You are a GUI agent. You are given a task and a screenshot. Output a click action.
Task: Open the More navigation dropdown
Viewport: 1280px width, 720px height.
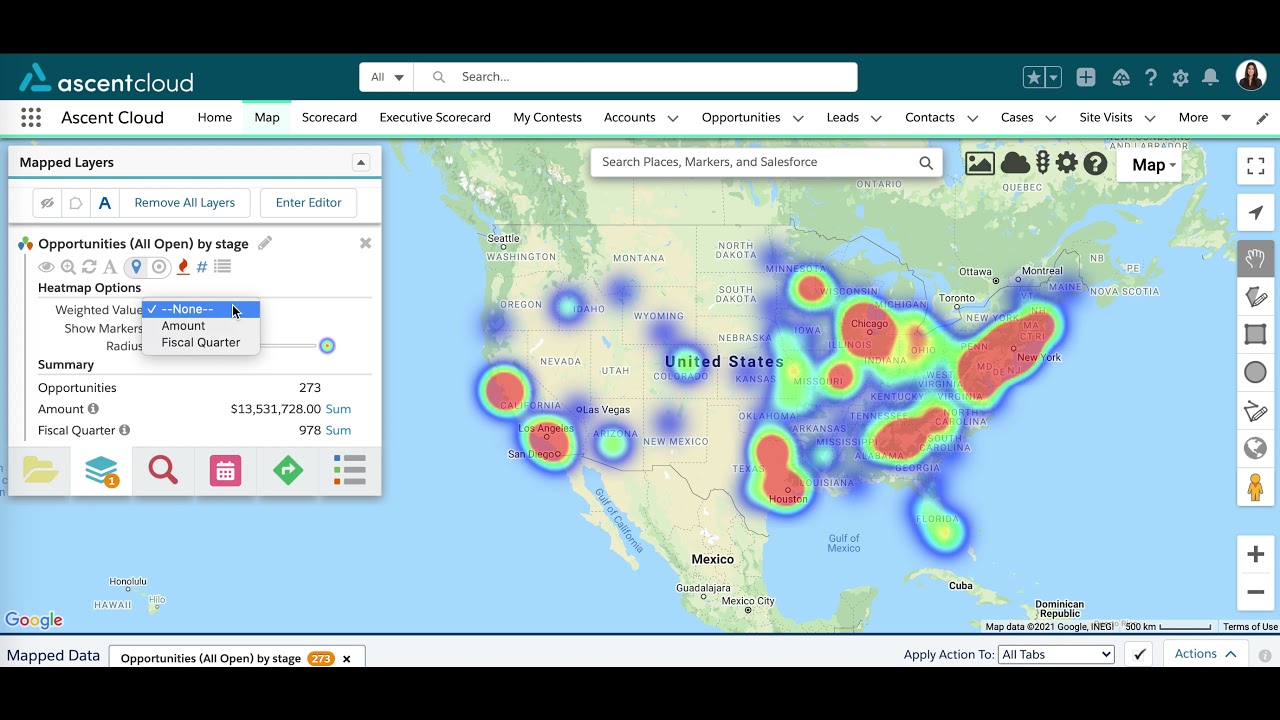pyautogui.click(x=1204, y=118)
